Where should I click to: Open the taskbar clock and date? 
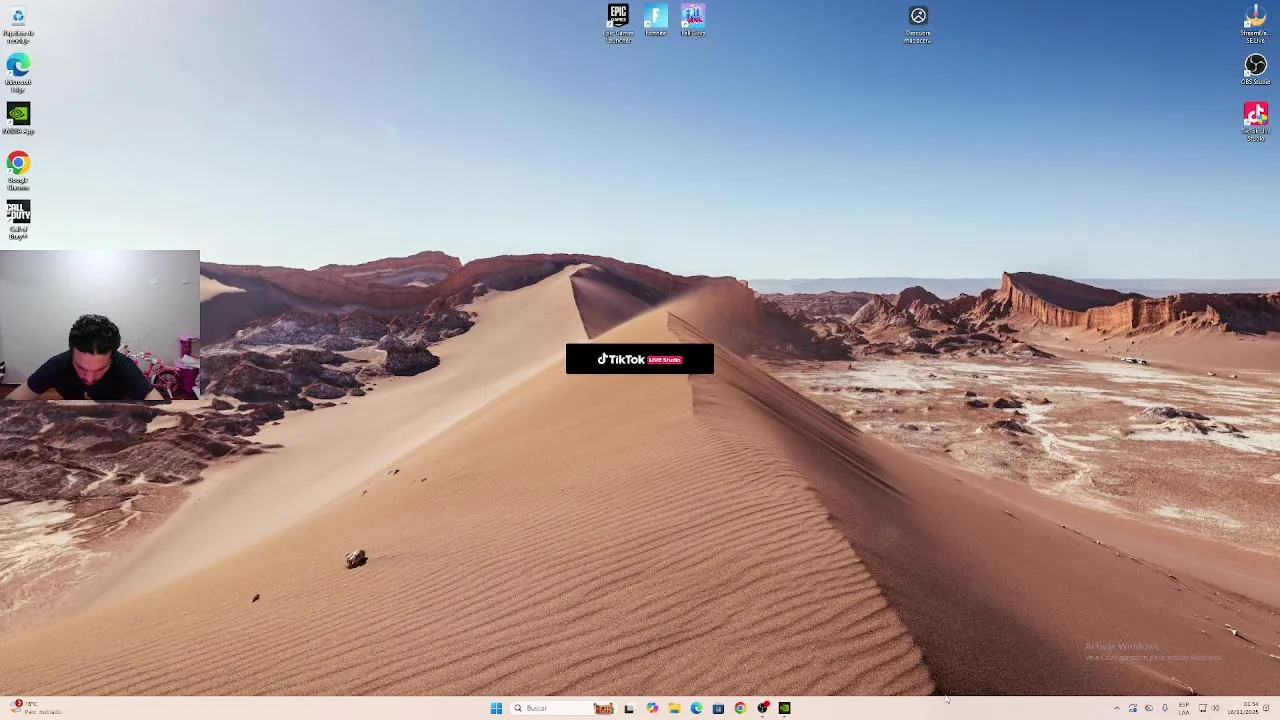[x=1243, y=708]
